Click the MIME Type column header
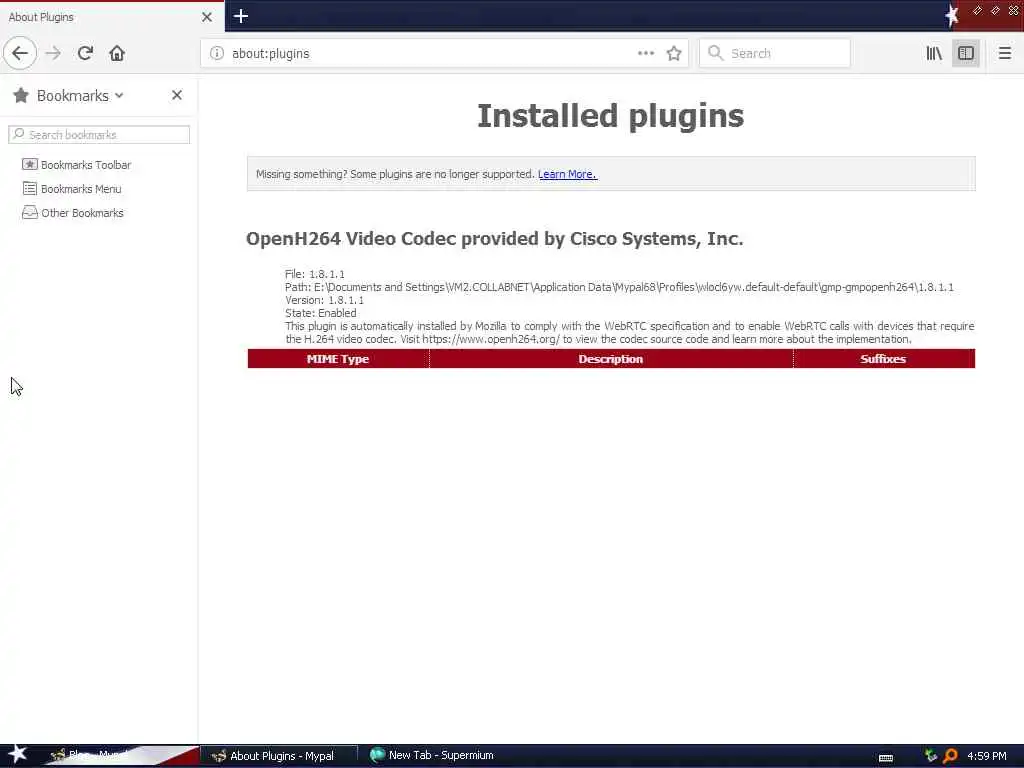 tap(338, 359)
